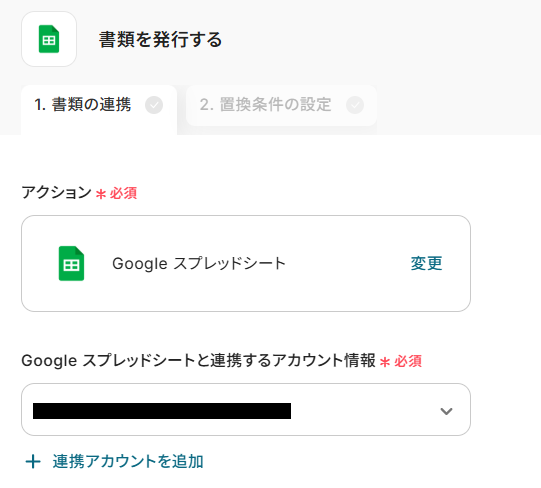
Task: Click the 書類を発行する page title
Action: tap(160, 39)
